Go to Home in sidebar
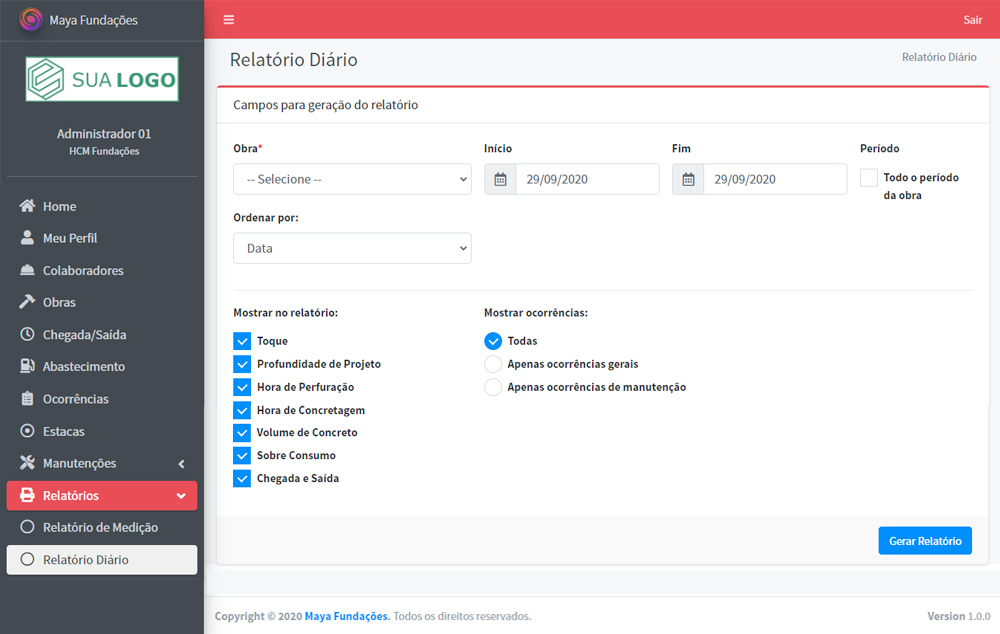This screenshot has width=1000, height=634. [102, 206]
